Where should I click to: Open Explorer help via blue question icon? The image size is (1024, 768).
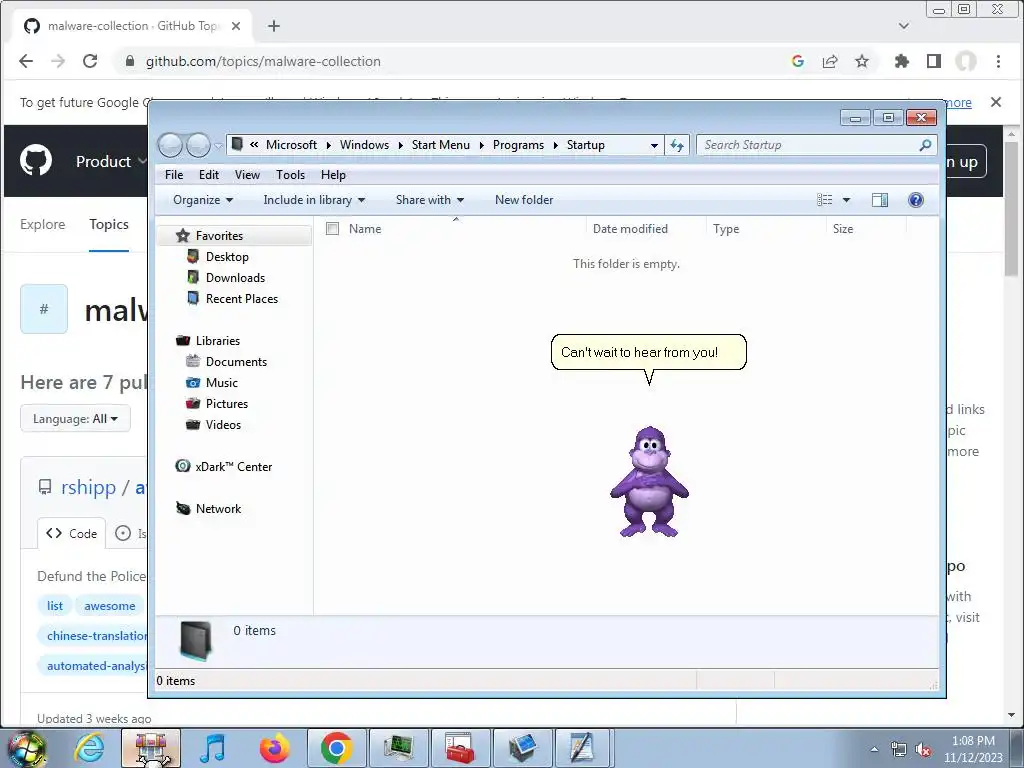click(x=916, y=200)
